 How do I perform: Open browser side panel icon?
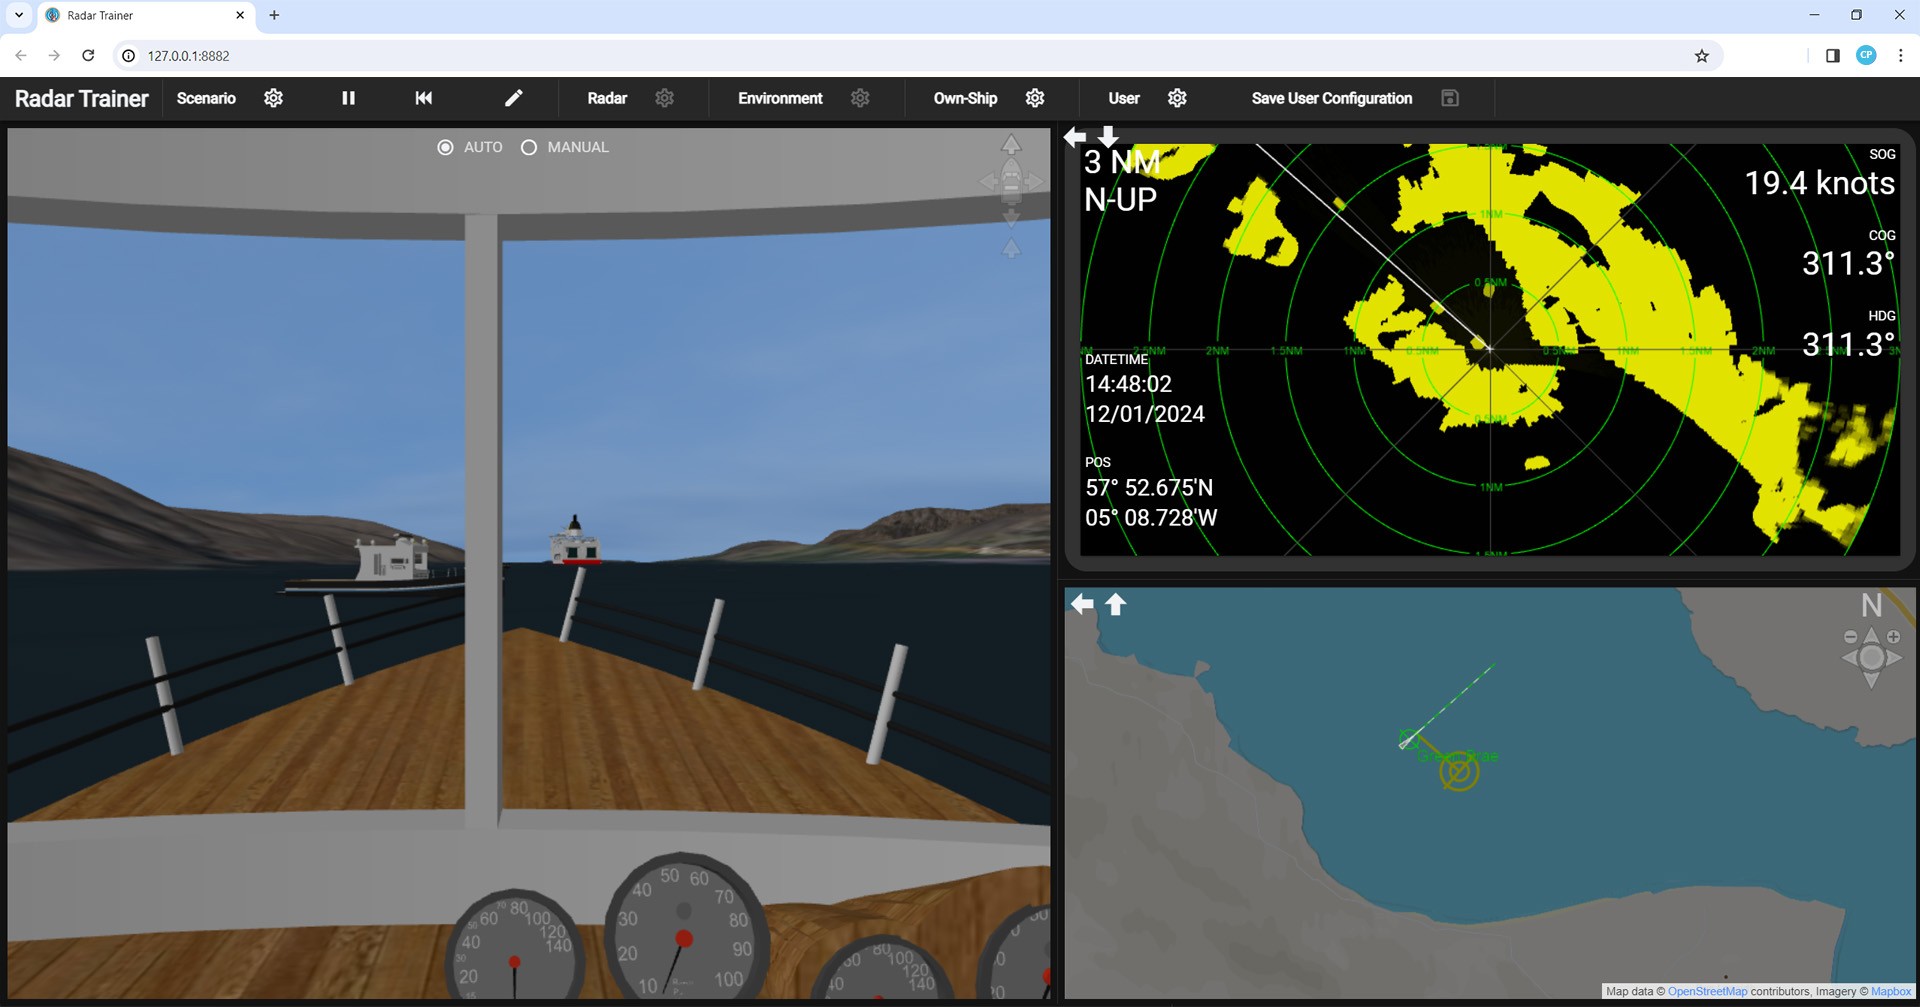pos(1832,56)
